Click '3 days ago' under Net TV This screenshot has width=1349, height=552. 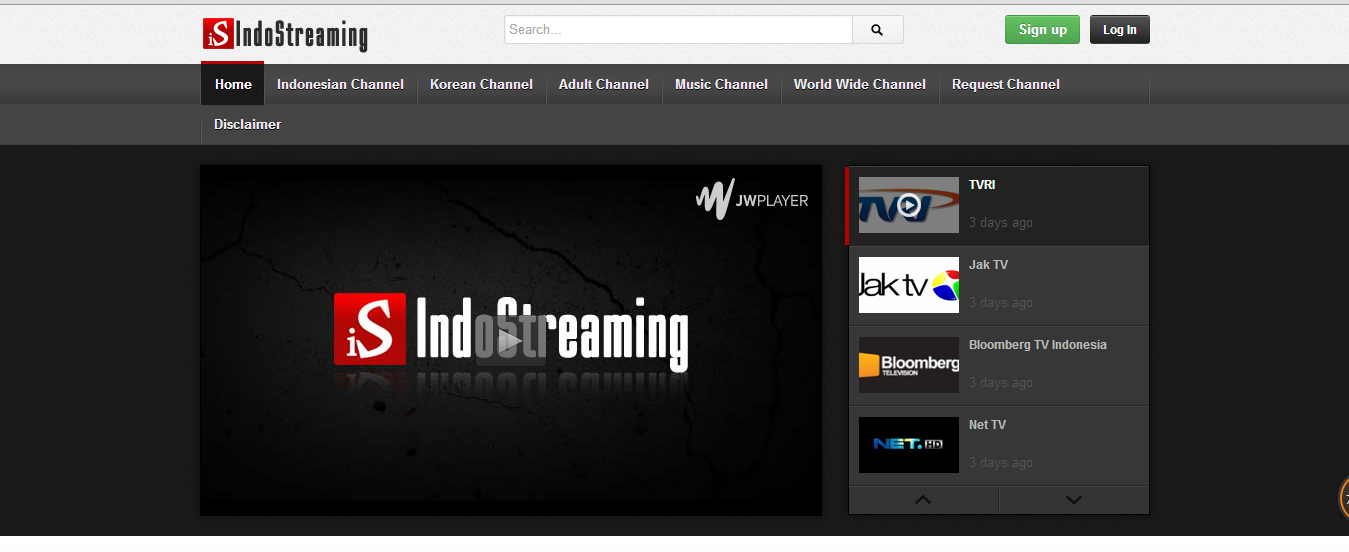point(1001,462)
